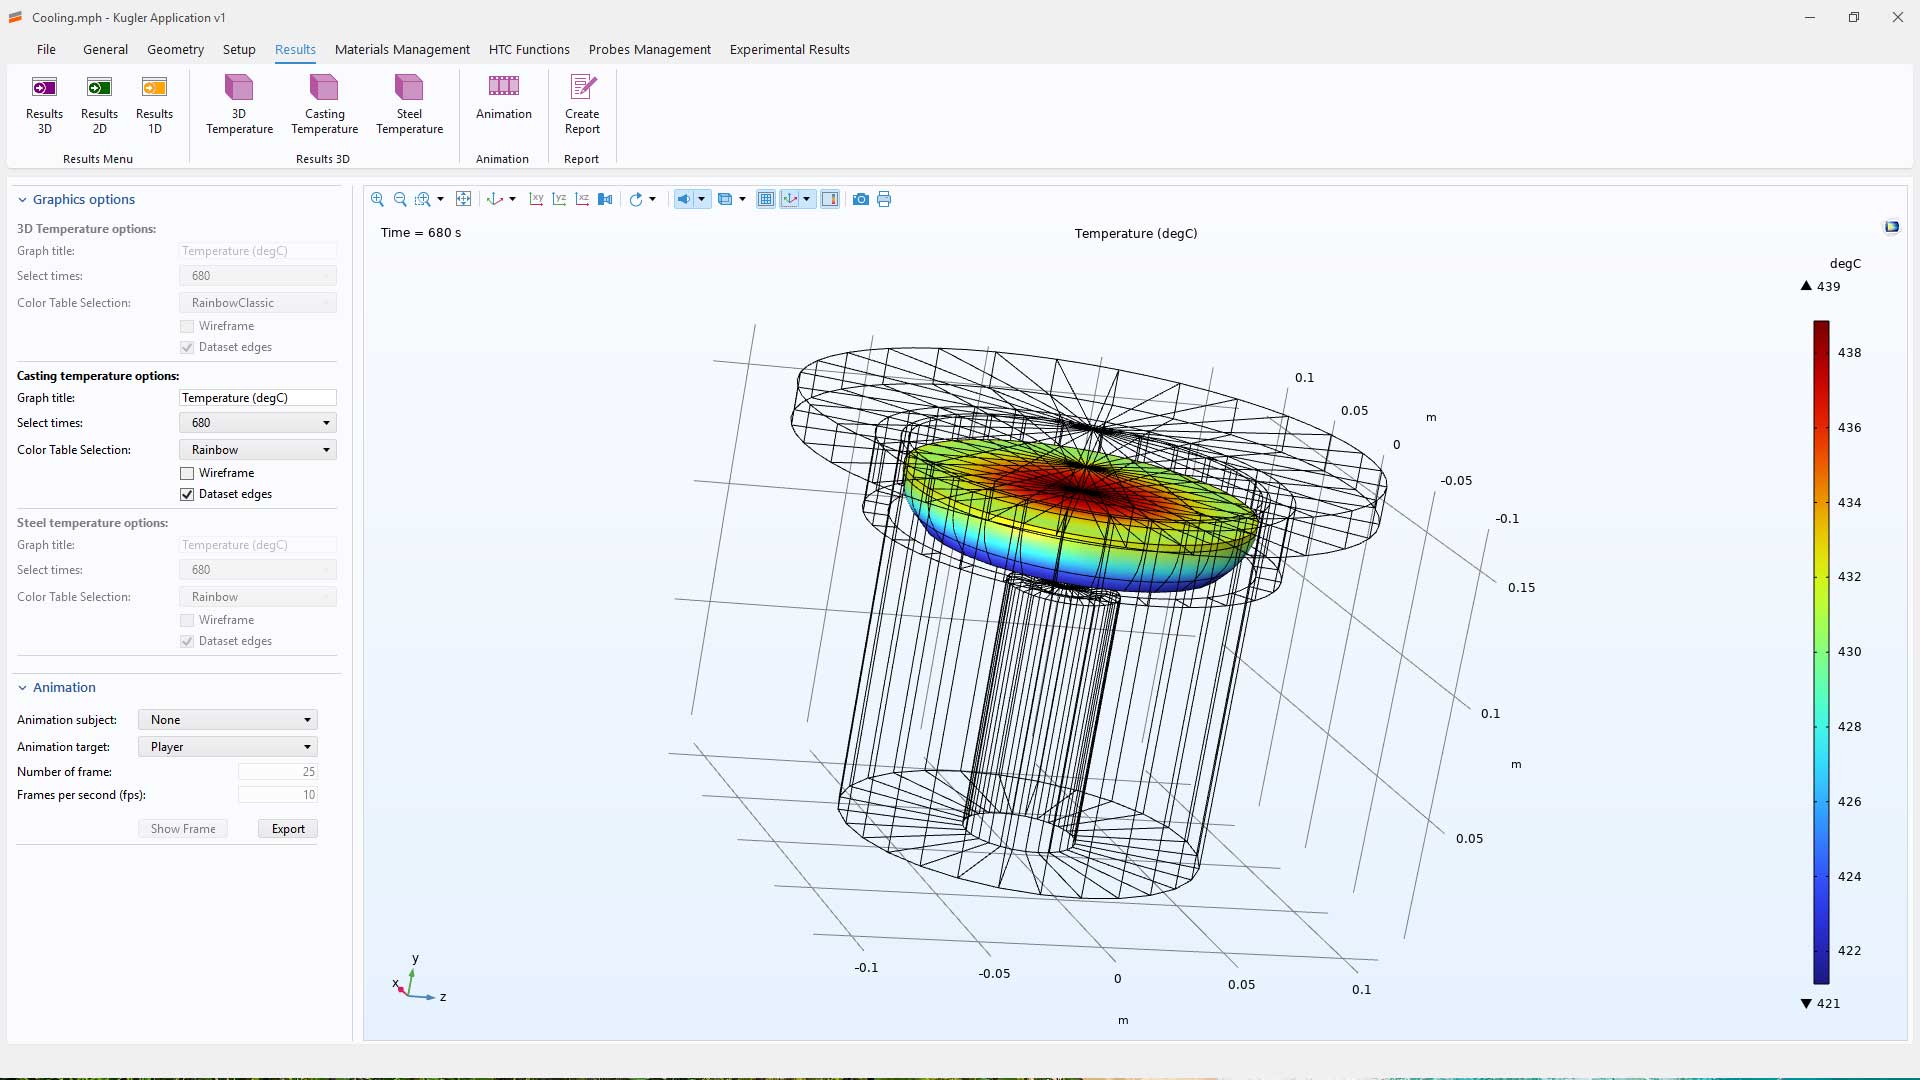The width and height of the screenshot is (1920, 1080).
Task: Open the Animation ribbon tool
Action: pos(503,97)
